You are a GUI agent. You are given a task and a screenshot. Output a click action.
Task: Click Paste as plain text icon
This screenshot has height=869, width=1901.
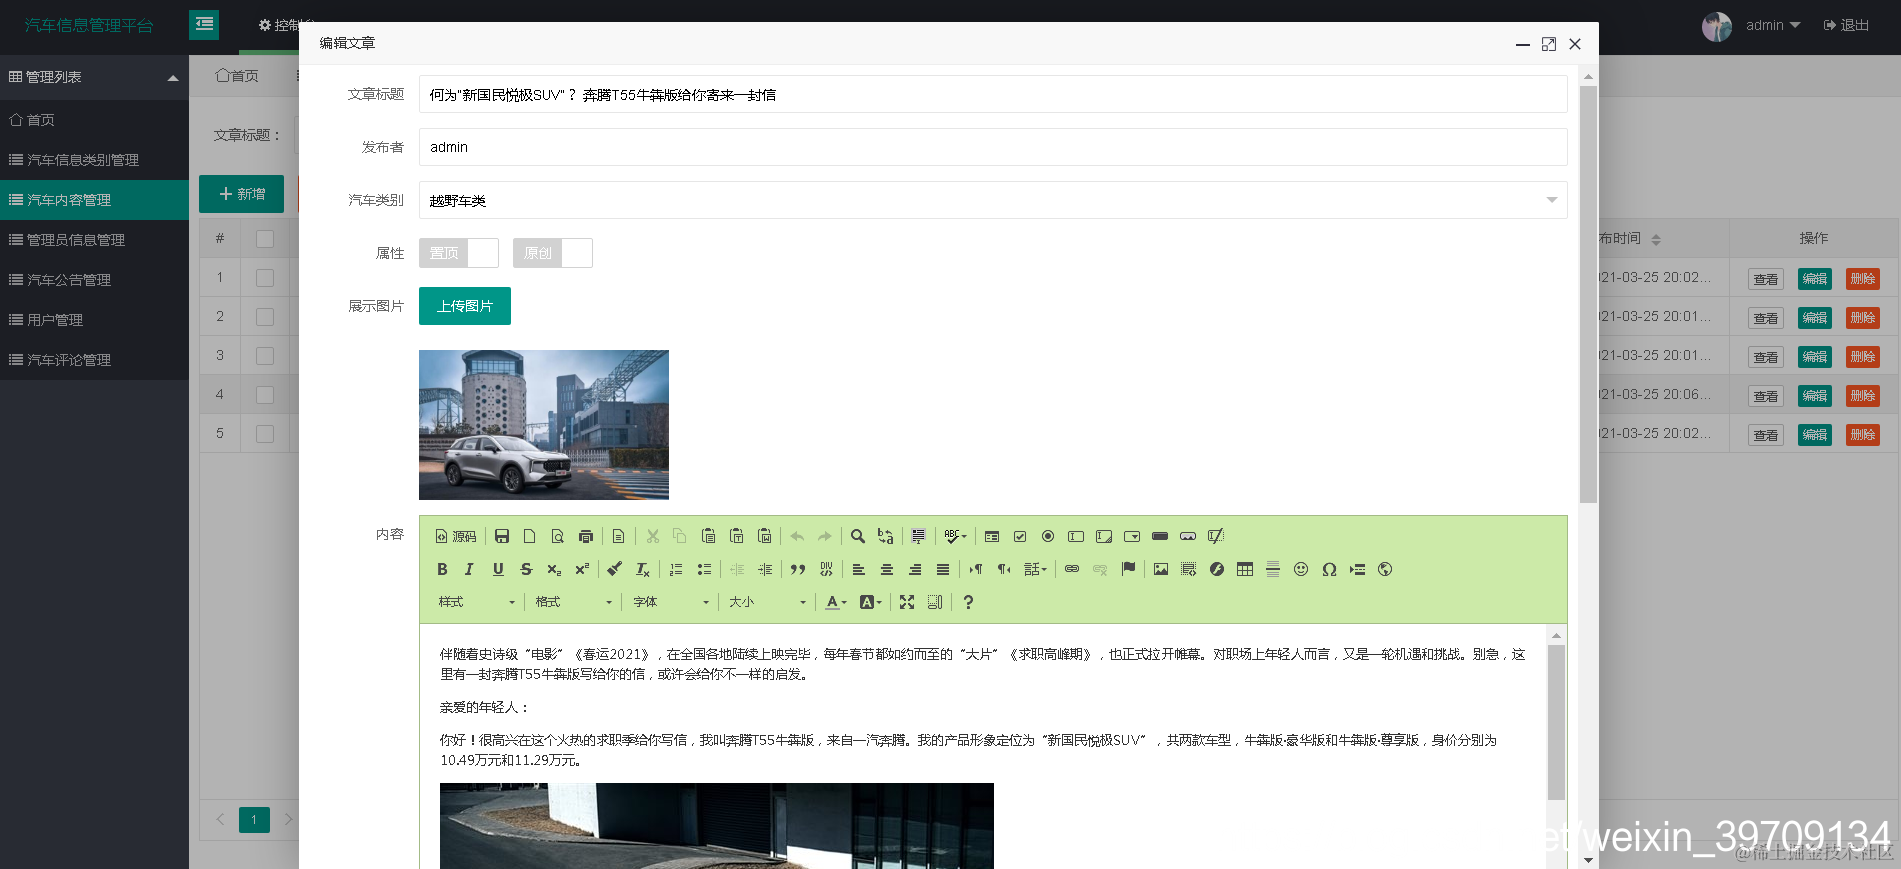point(737,537)
